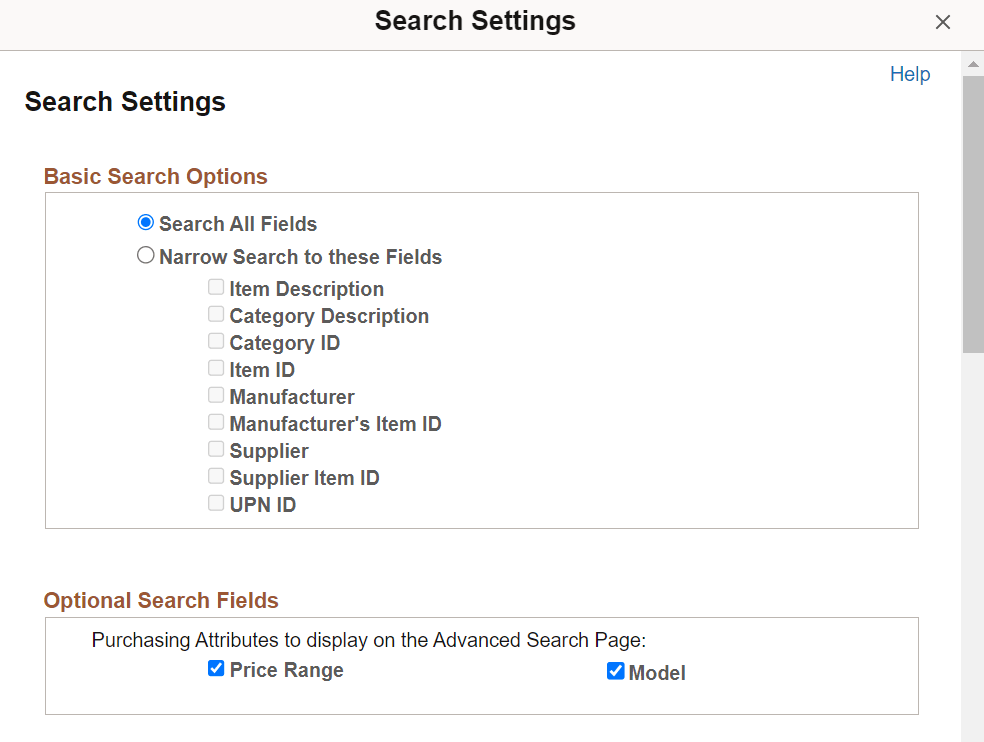The image size is (984, 742).
Task: Enable the Item Description checkbox
Action: pos(215,286)
